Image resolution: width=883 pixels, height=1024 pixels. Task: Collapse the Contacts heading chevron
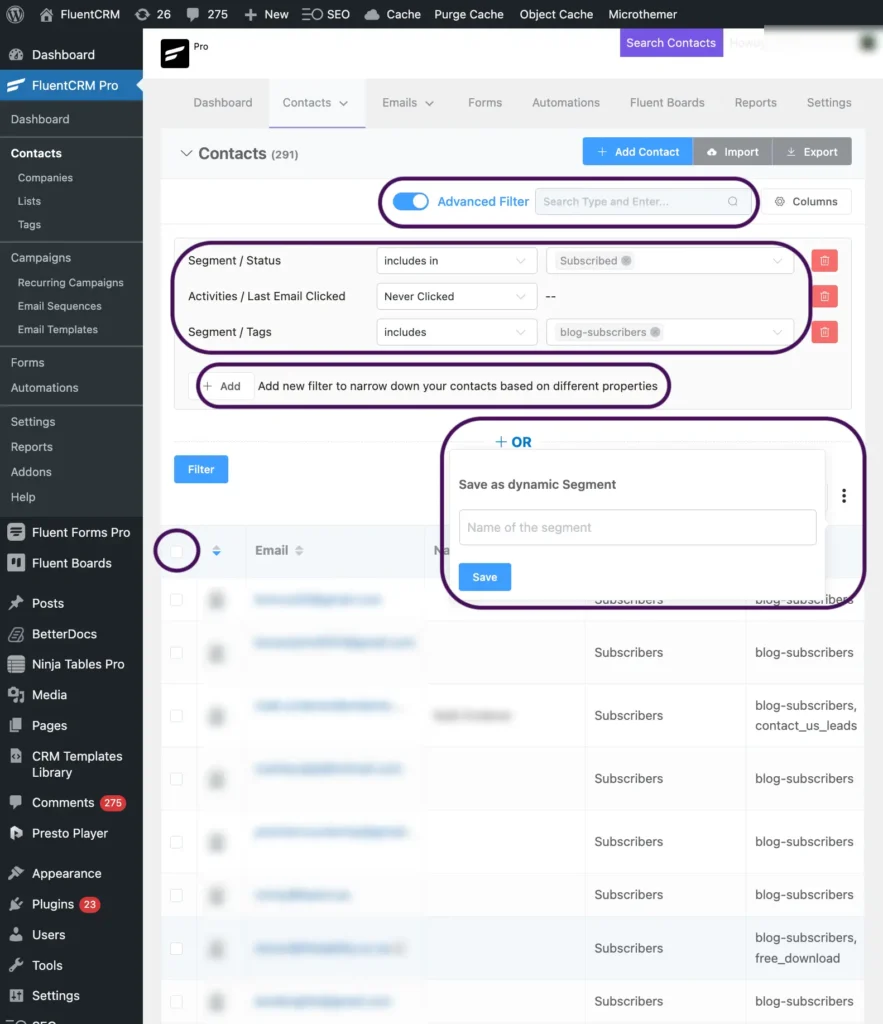pos(186,153)
